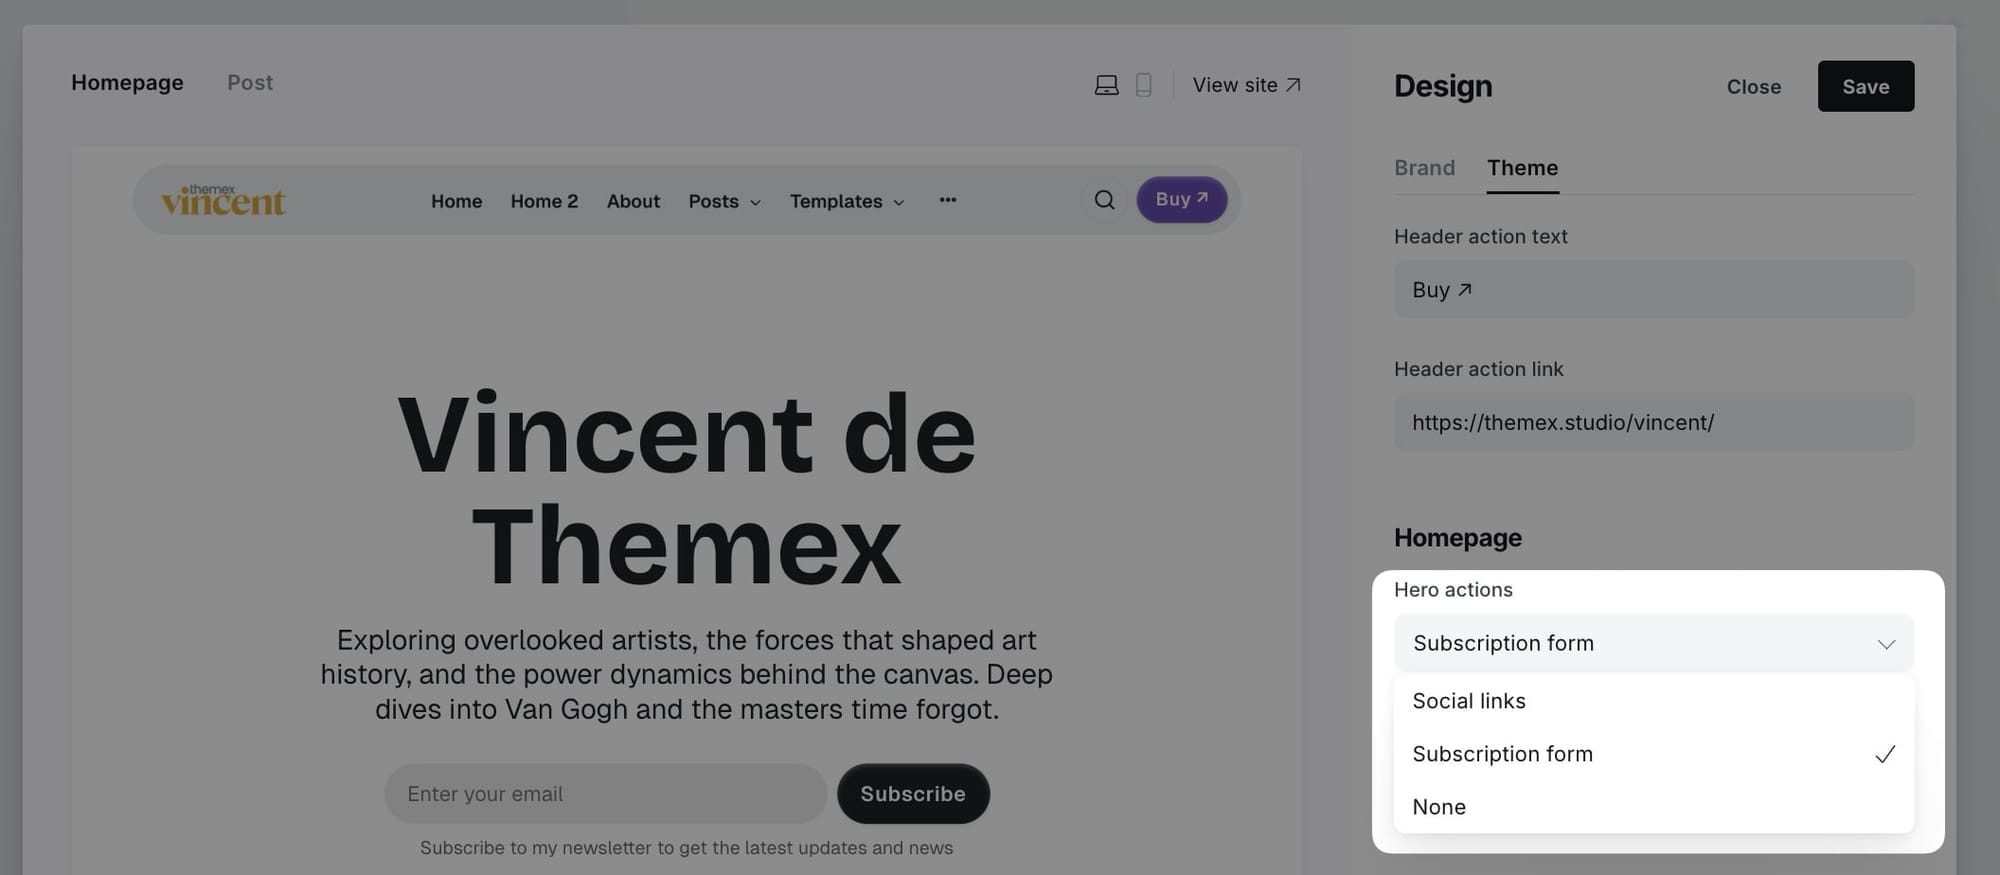Open View site link
Screen dimensions: 2000x875
point(1246,85)
